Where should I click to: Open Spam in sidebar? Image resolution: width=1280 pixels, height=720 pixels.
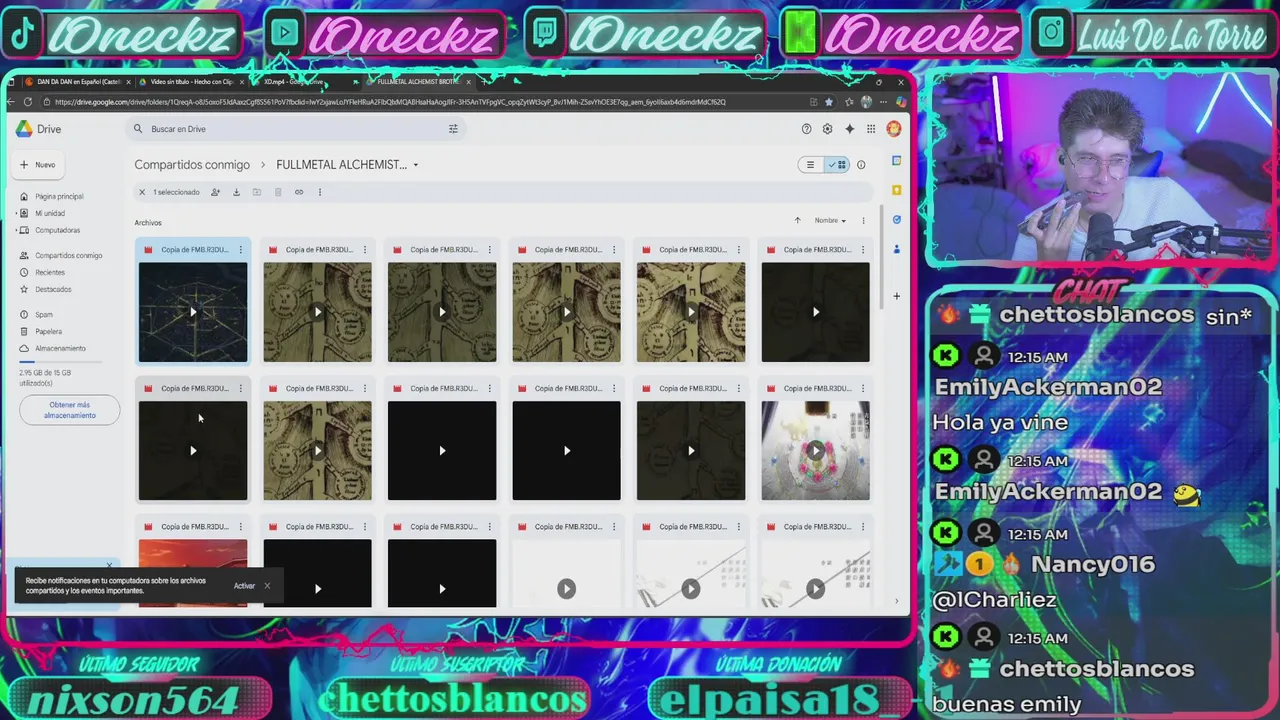pyautogui.click(x=44, y=315)
